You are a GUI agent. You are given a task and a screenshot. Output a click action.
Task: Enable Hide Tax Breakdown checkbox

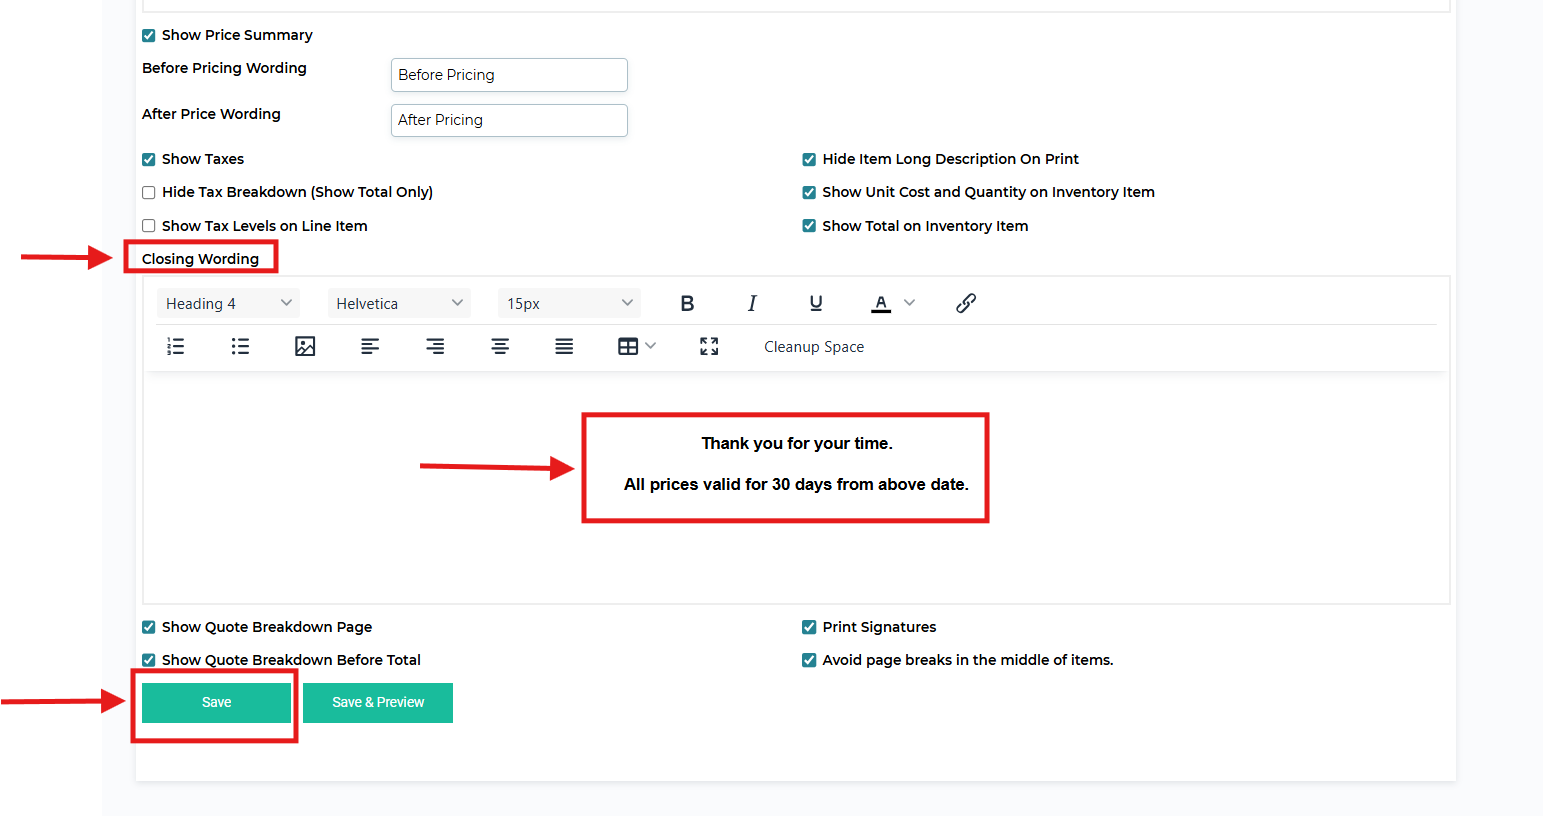pyautogui.click(x=149, y=192)
